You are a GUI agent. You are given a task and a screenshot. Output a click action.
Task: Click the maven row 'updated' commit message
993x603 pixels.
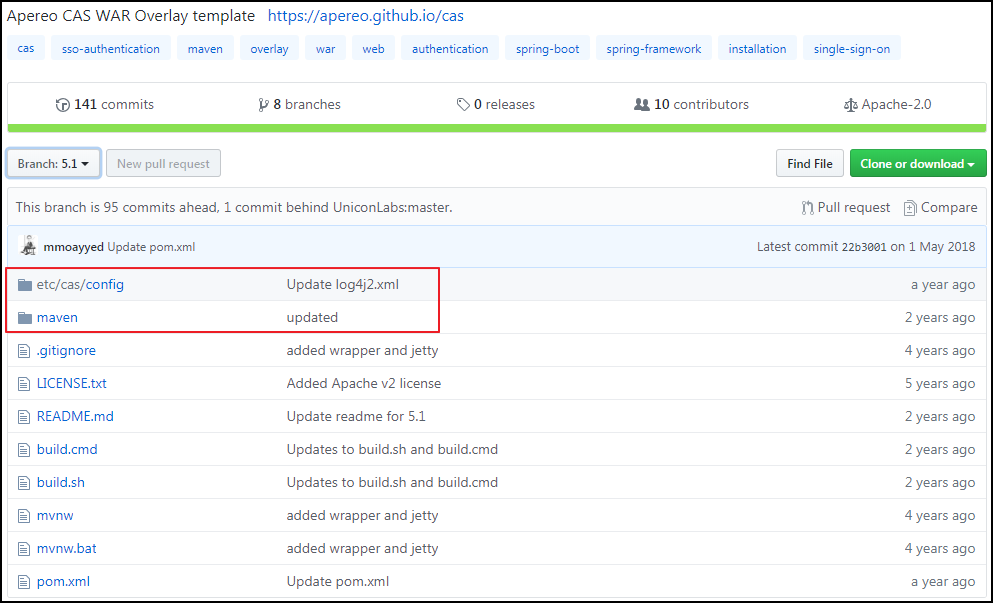coord(312,318)
